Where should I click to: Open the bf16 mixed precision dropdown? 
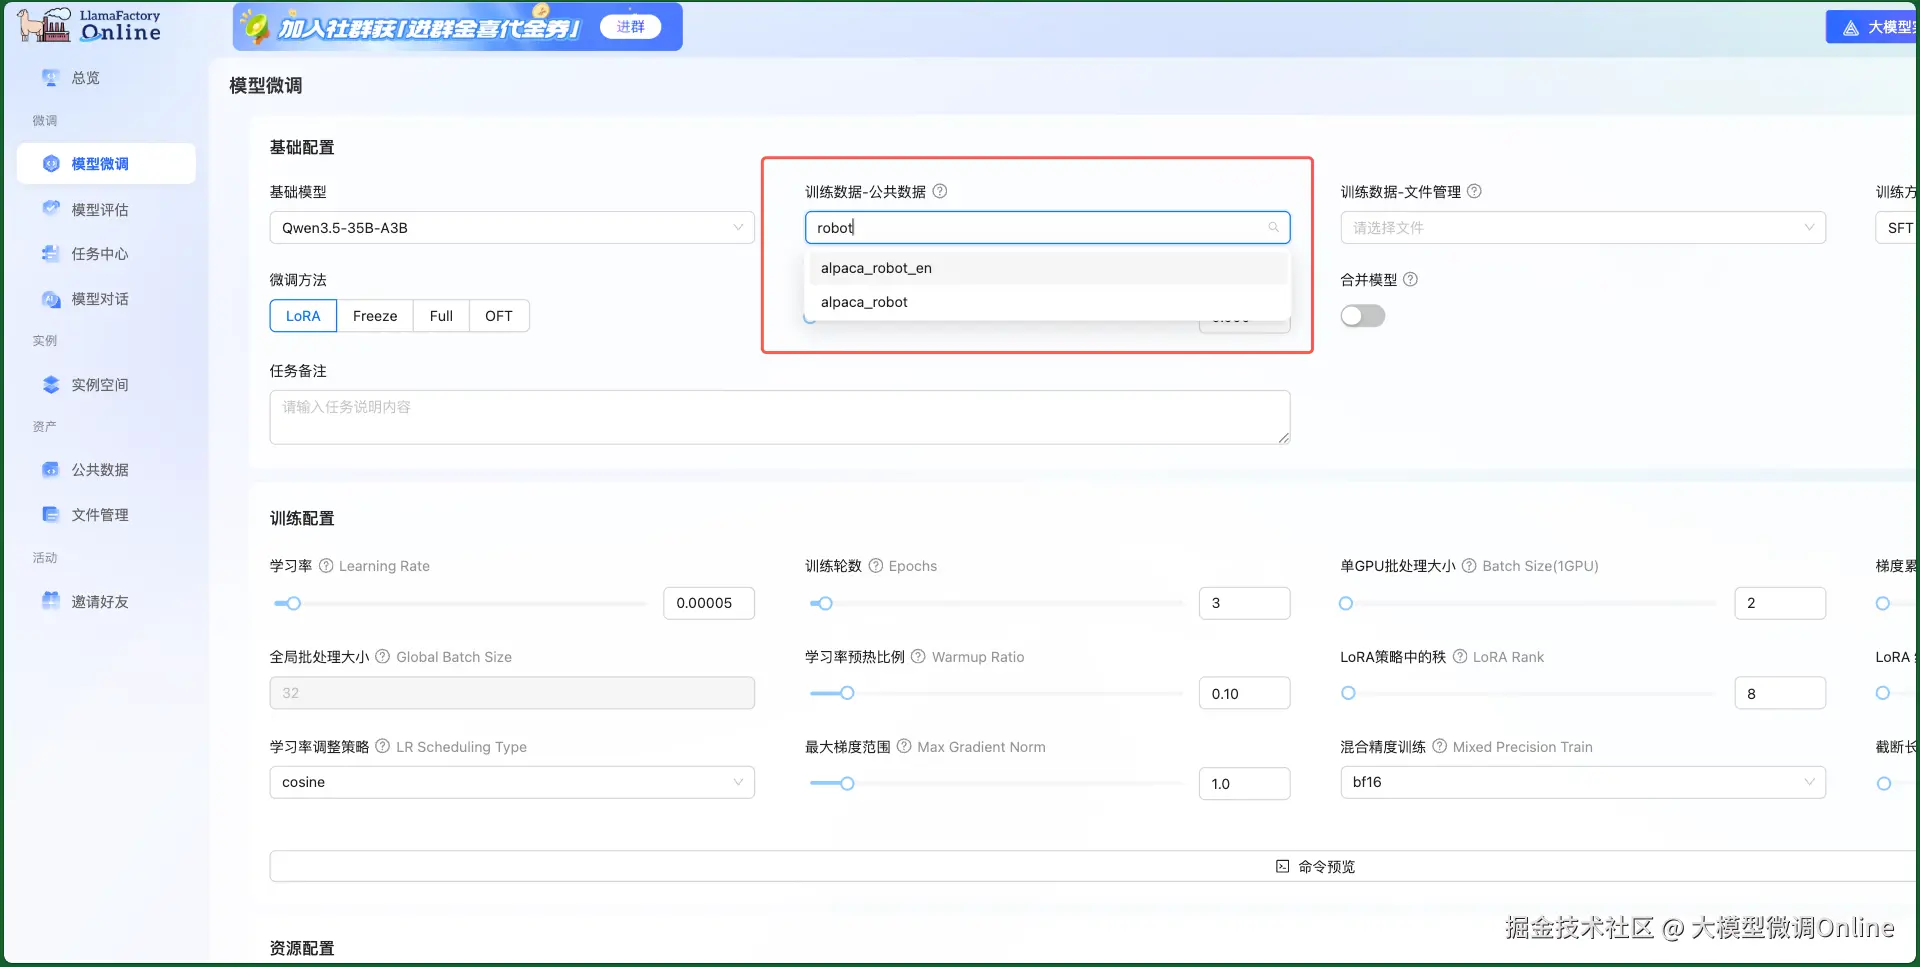point(1583,782)
